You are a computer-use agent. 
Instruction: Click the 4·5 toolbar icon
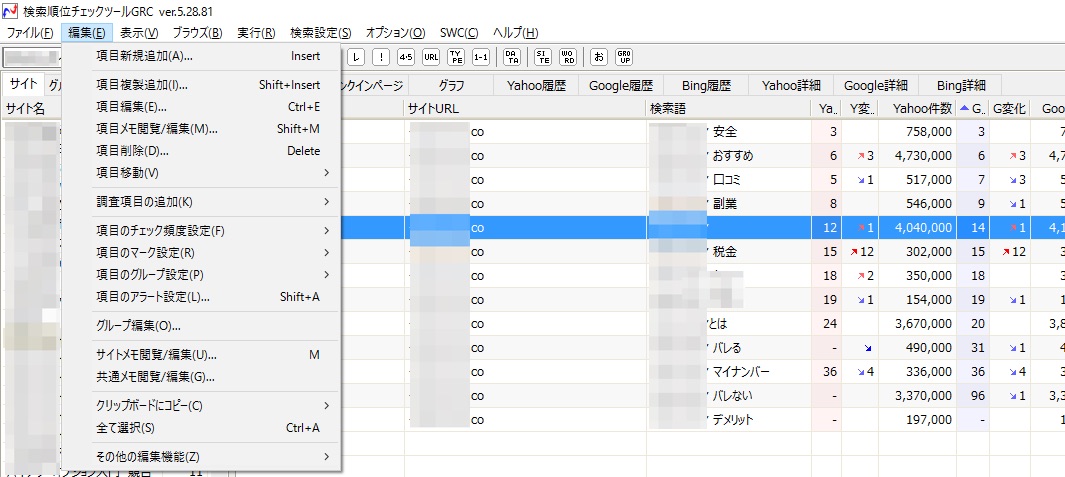[406, 57]
